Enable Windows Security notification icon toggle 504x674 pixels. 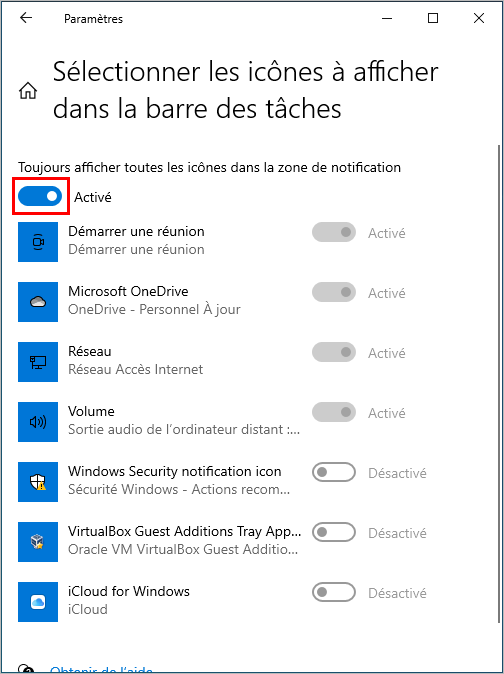(334, 472)
